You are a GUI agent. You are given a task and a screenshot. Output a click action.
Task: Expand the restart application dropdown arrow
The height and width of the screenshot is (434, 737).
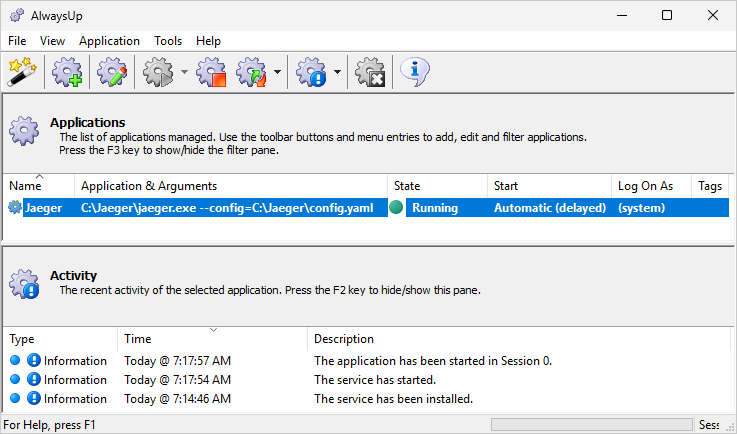[277, 72]
